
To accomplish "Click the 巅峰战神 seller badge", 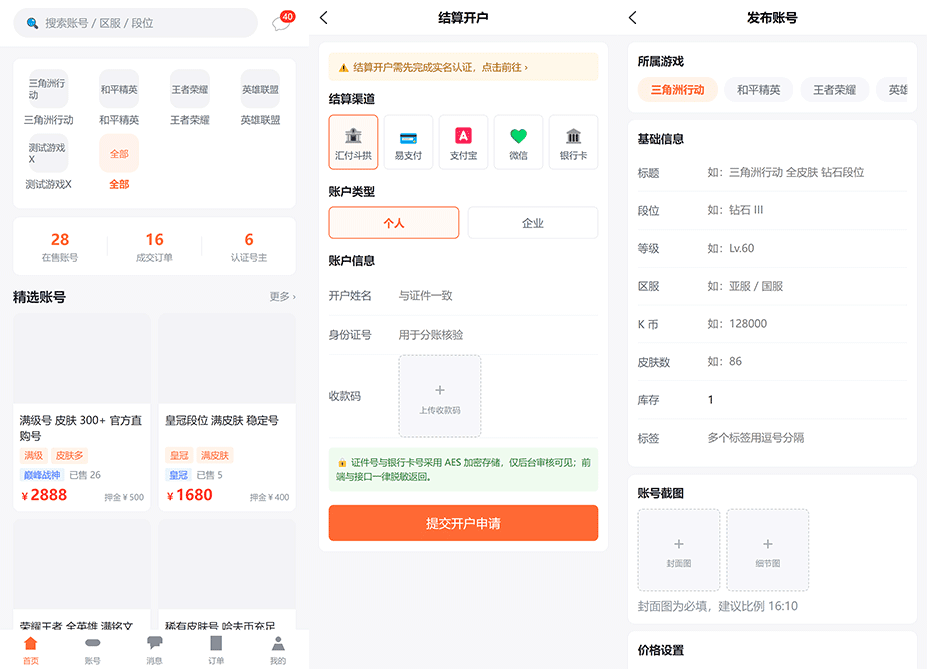I will click(42, 475).
